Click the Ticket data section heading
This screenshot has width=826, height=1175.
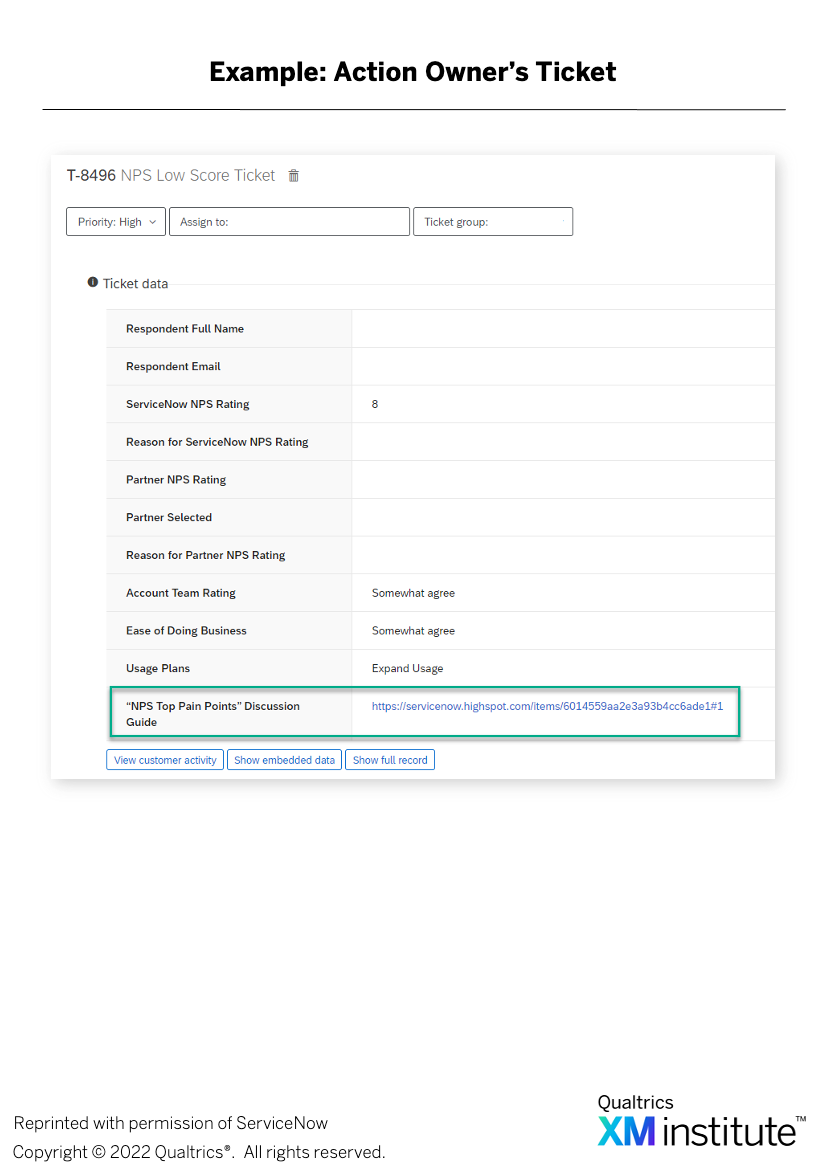point(135,283)
